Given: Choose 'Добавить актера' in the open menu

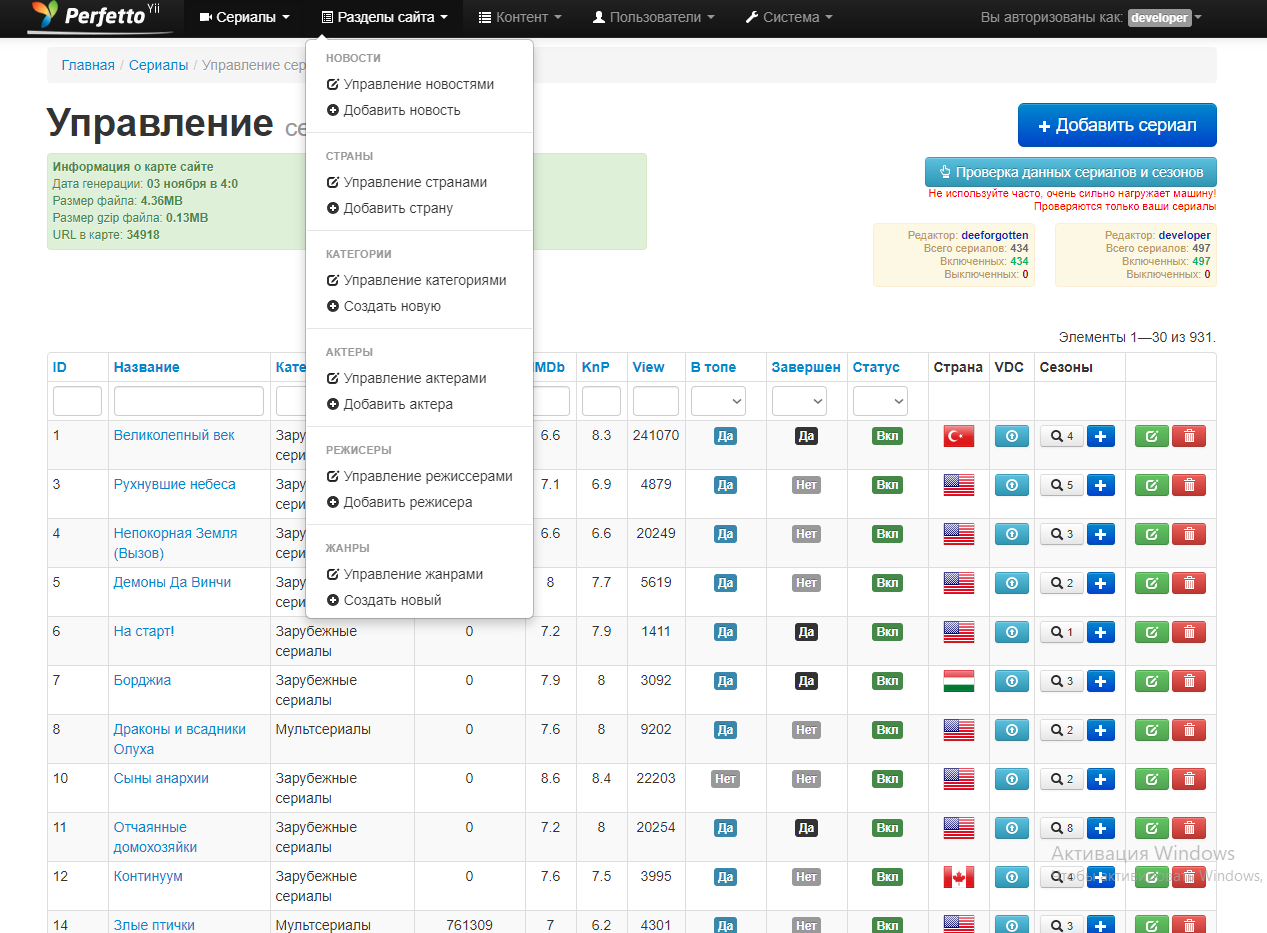Looking at the screenshot, I should (398, 405).
